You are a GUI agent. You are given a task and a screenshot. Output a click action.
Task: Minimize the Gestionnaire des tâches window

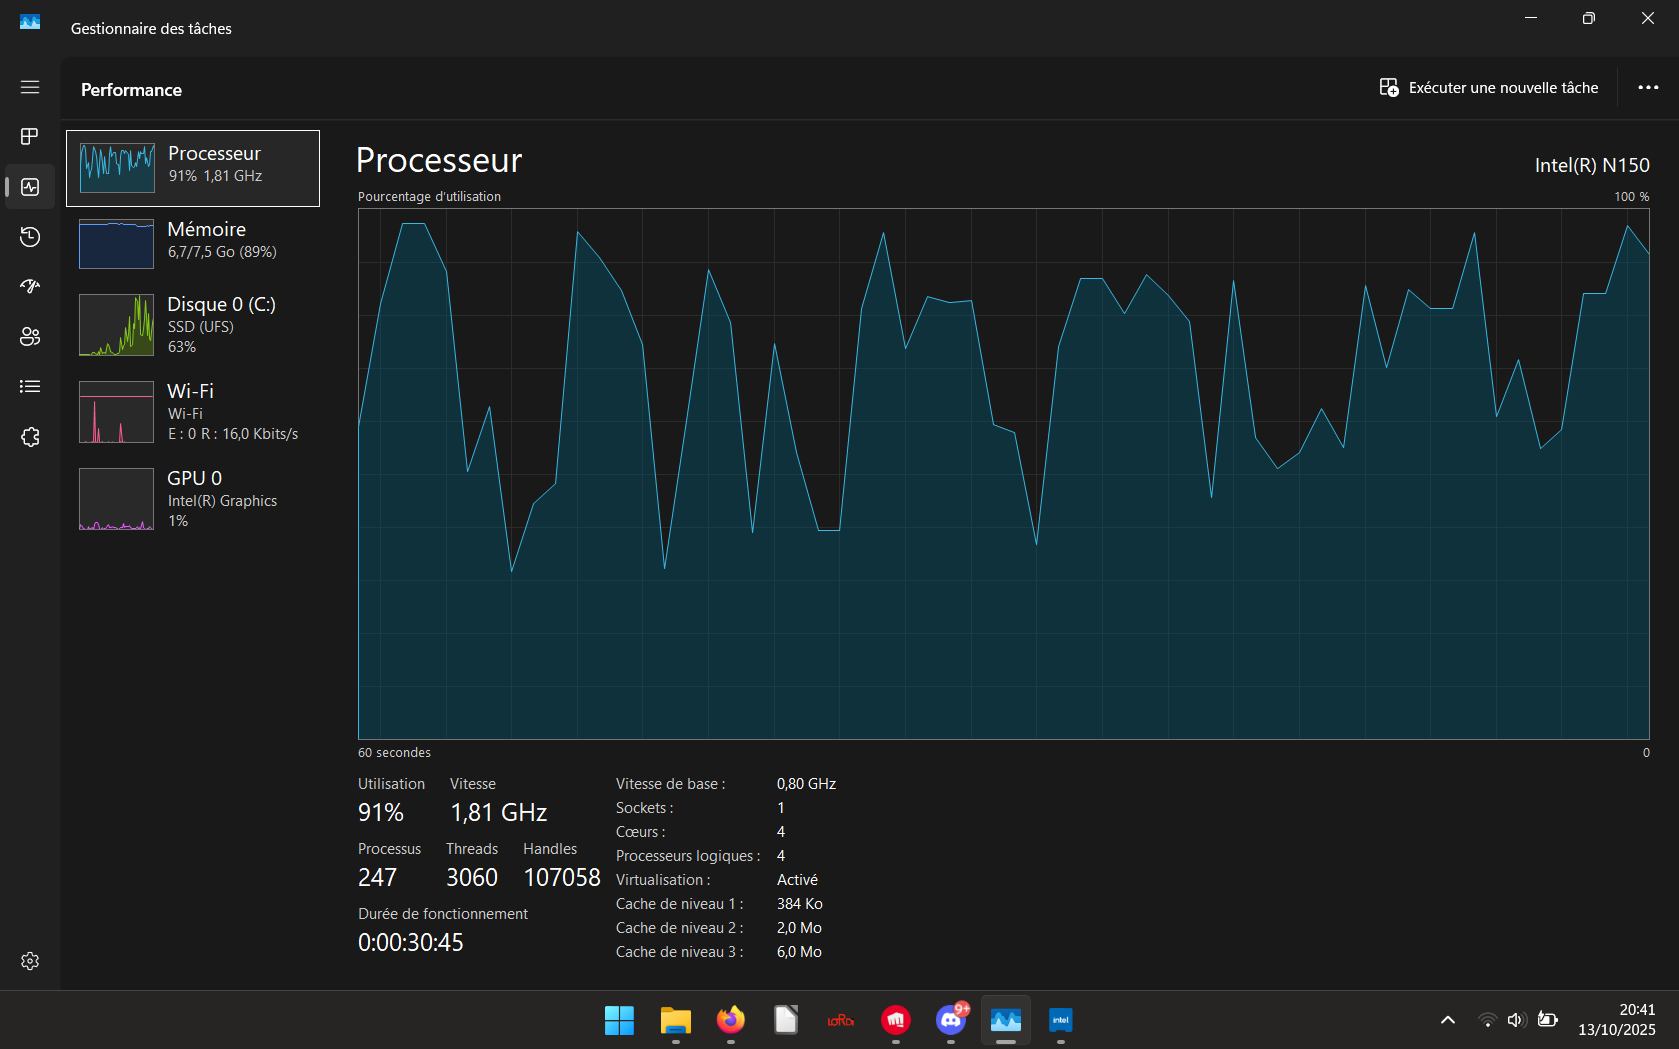(x=1531, y=18)
